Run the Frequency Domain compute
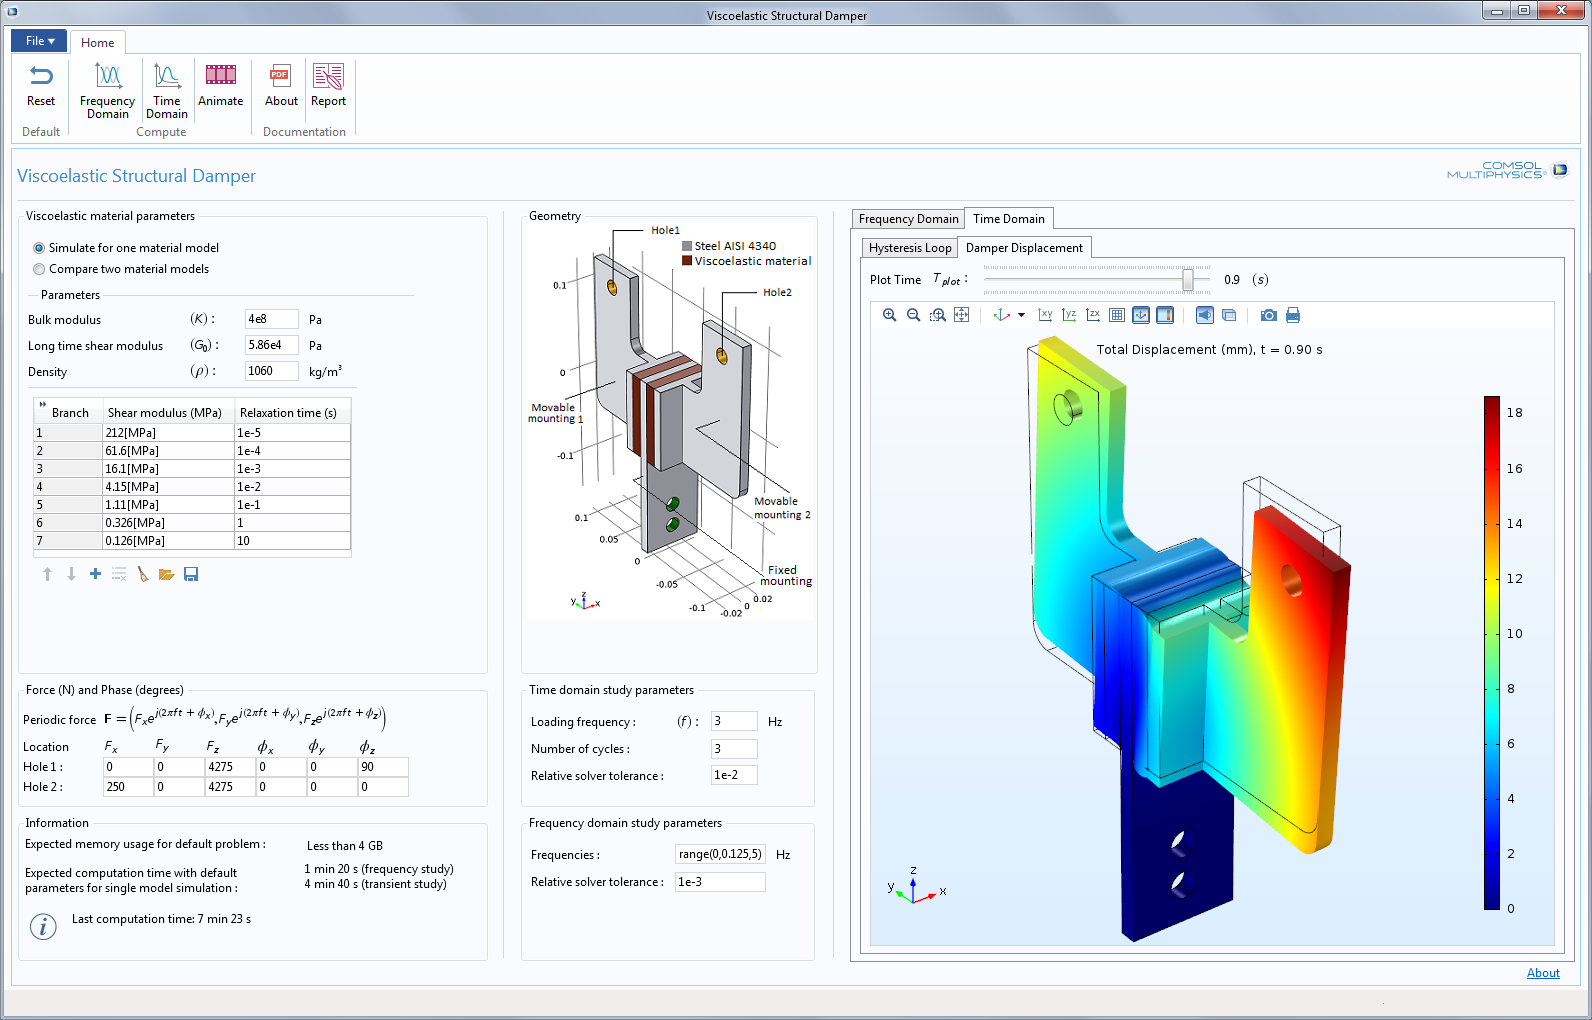 click(x=107, y=91)
